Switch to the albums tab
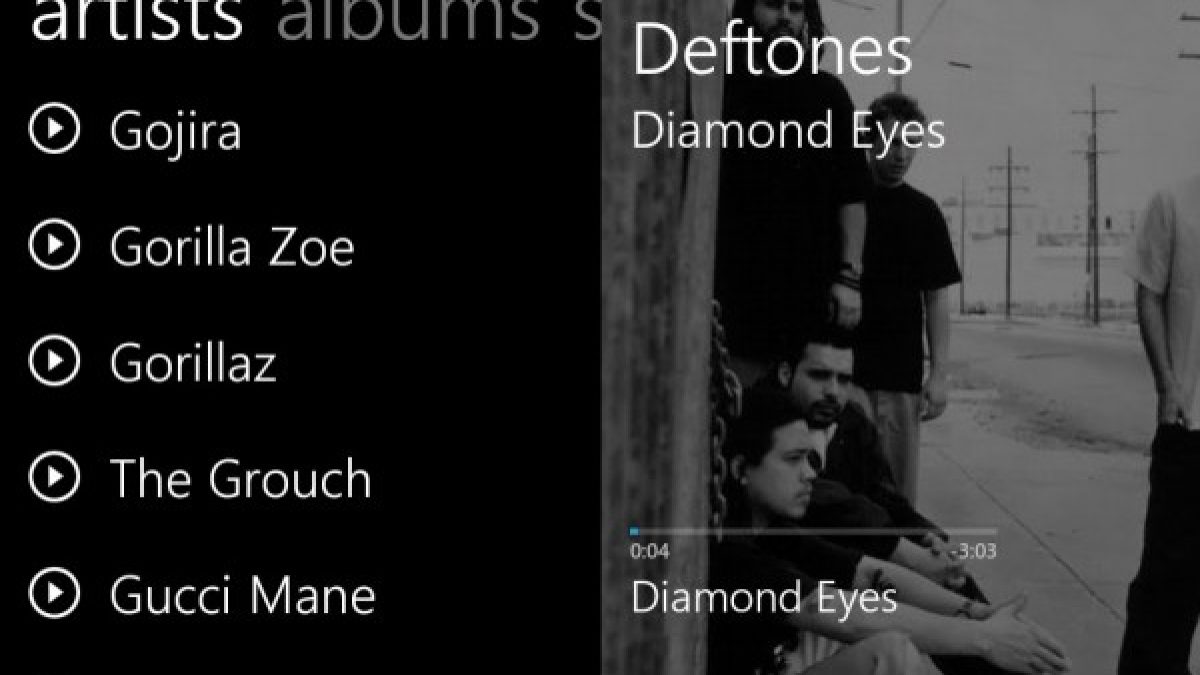This screenshot has height=675, width=1200. [x=407, y=17]
